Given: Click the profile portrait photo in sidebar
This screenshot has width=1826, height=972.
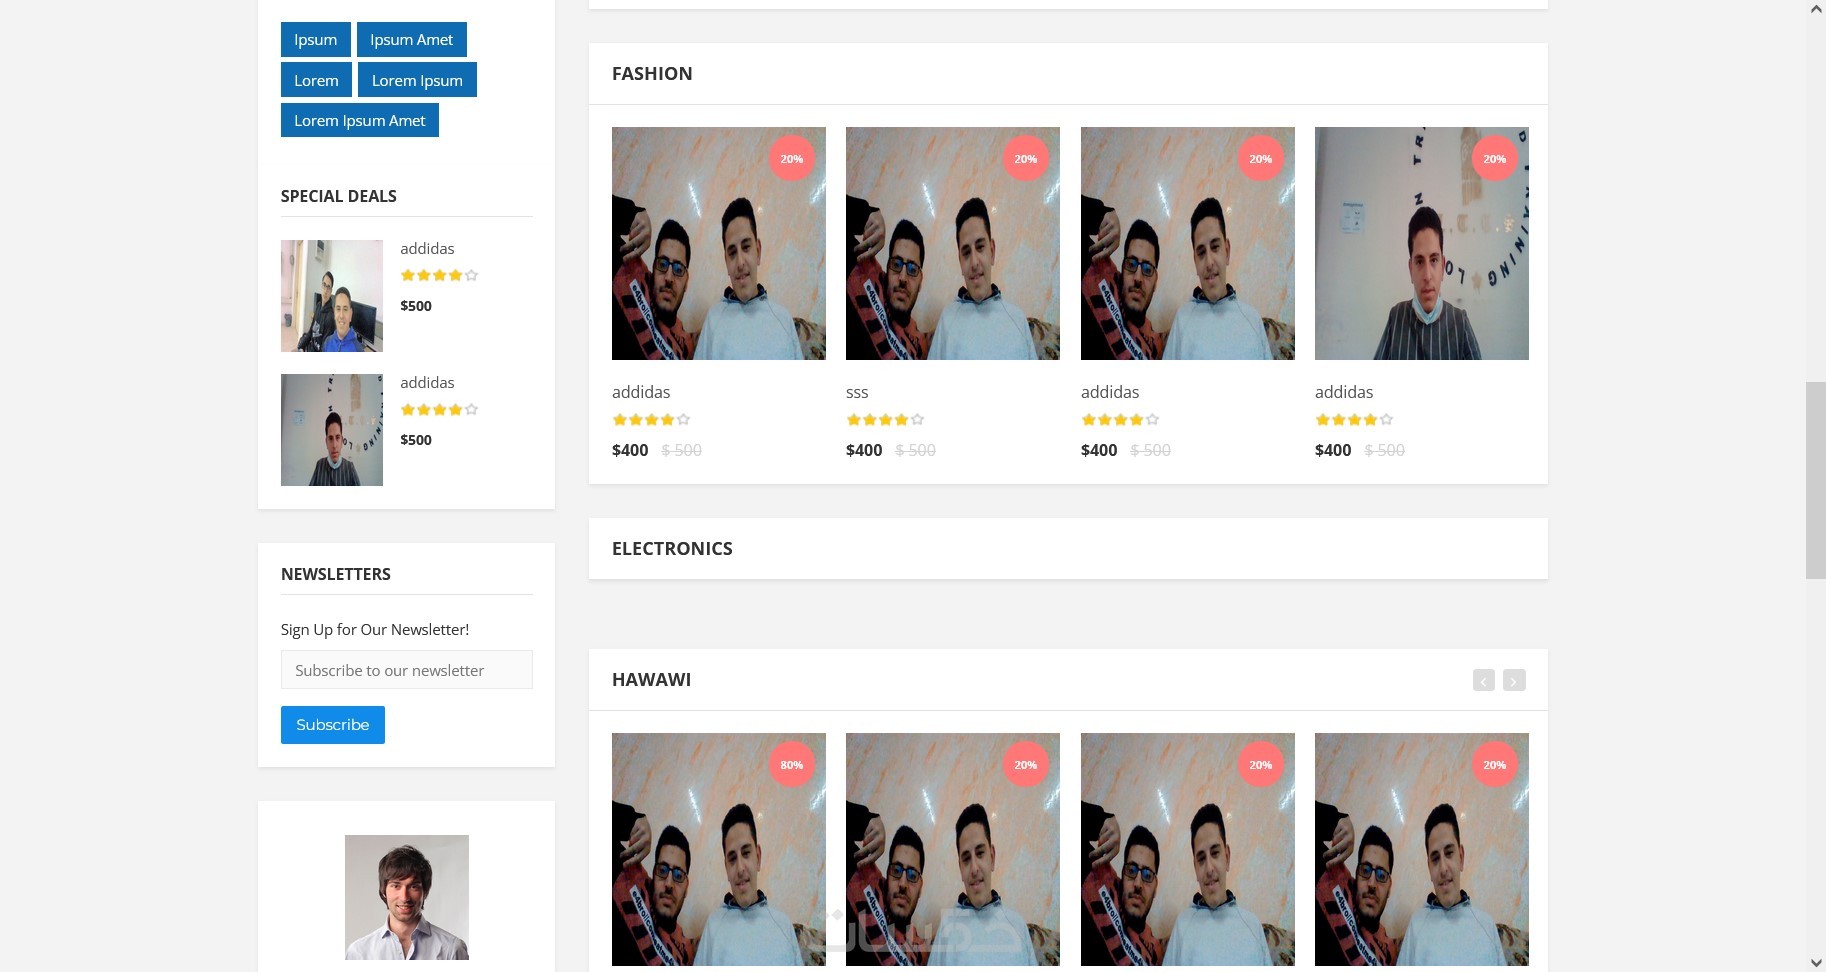Looking at the screenshot, I should tap(407, 897).
